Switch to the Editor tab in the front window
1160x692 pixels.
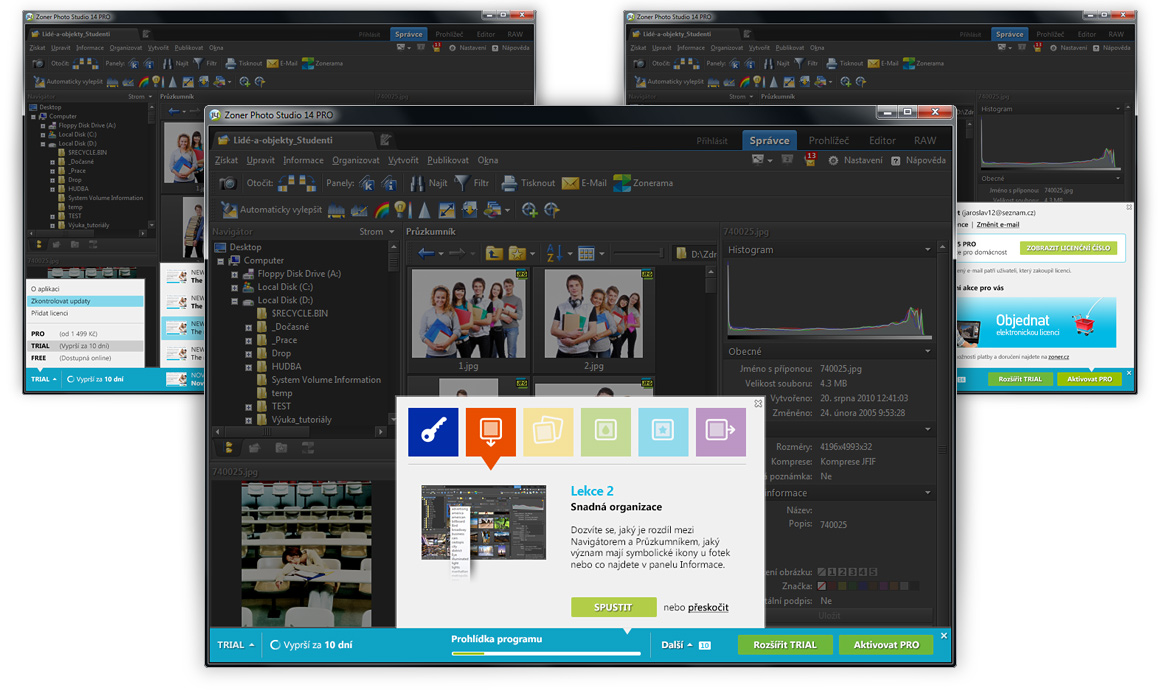click(x=882, y=141)
